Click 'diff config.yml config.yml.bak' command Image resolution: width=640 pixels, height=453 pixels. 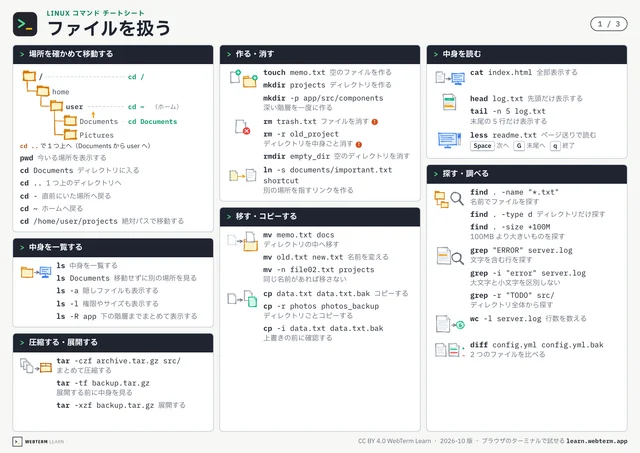point(537,345)
